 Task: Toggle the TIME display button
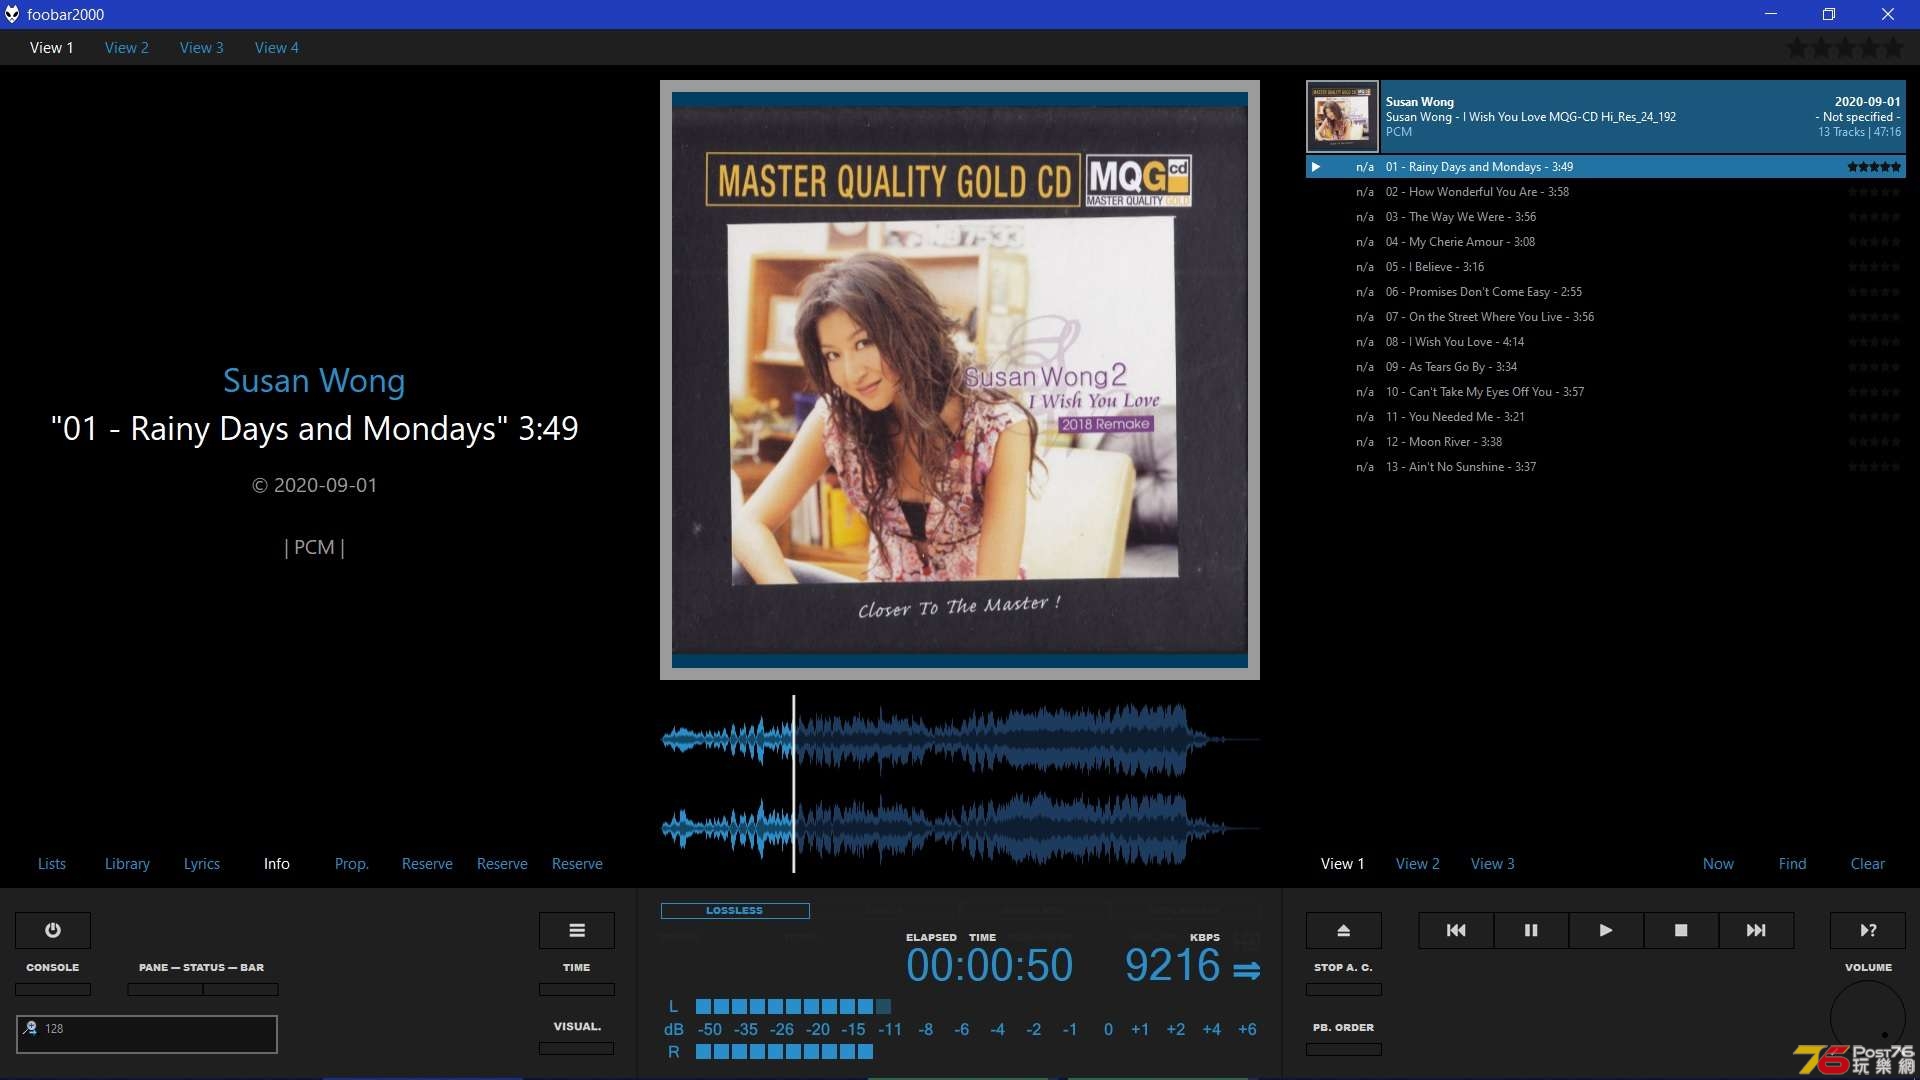pos(577,989)
